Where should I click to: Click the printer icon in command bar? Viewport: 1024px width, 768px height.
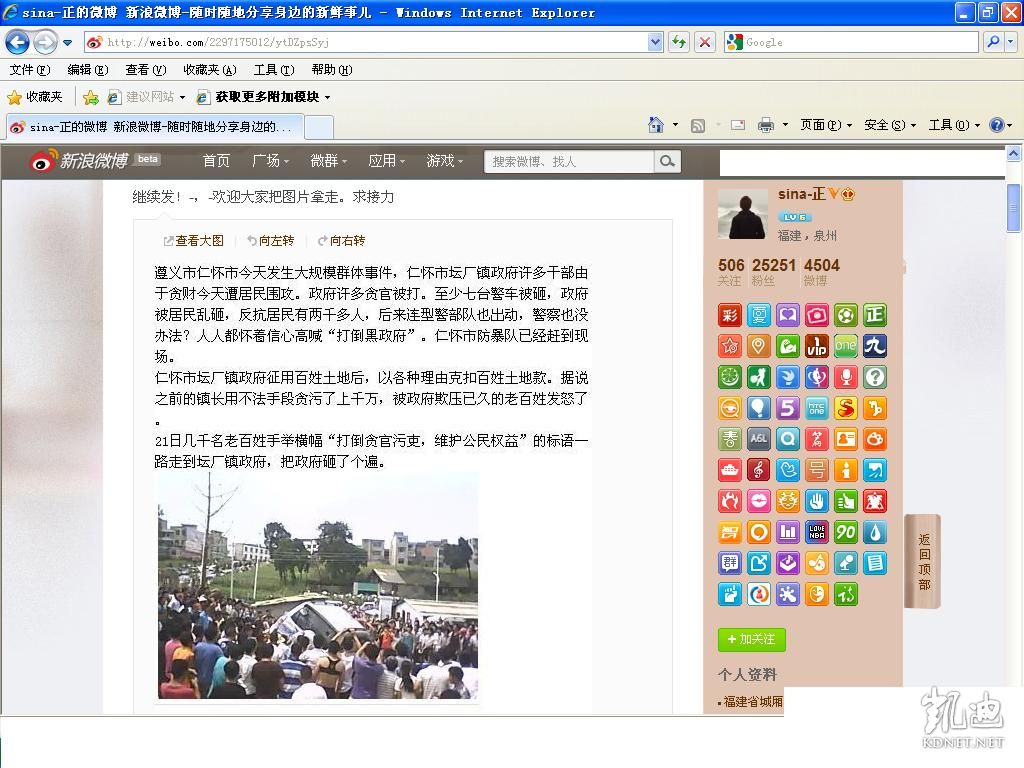(766, 125)
